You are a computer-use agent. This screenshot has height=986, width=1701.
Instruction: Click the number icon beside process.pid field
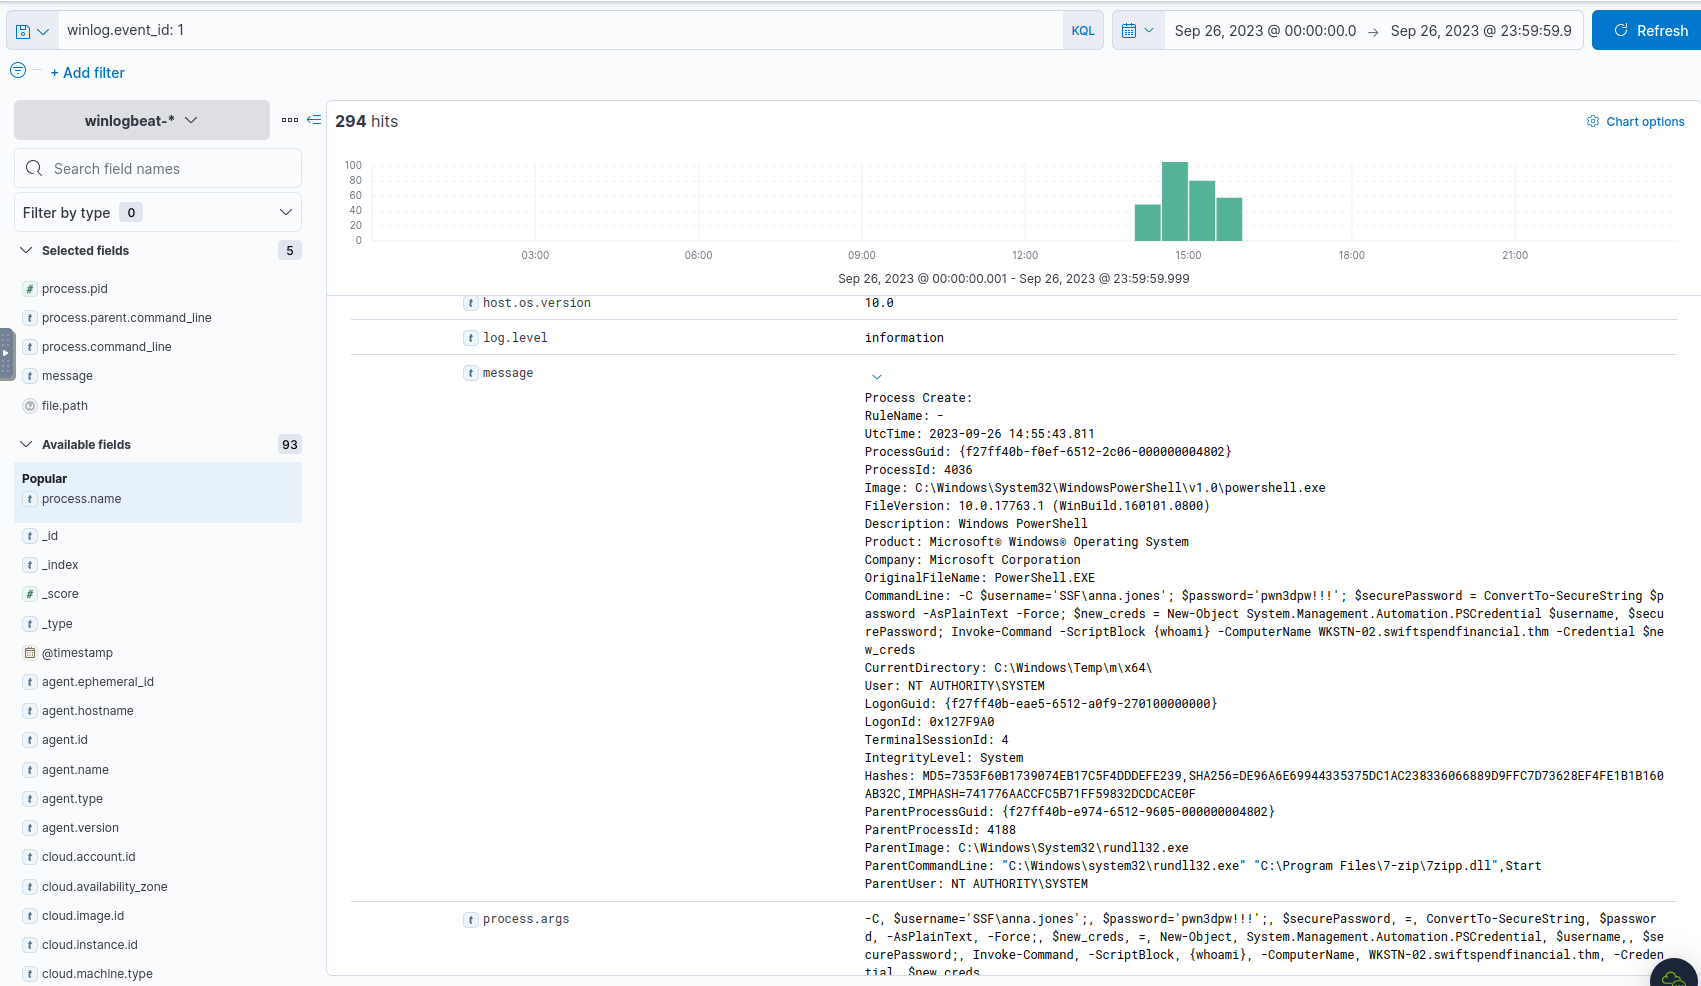pos(30,289)
